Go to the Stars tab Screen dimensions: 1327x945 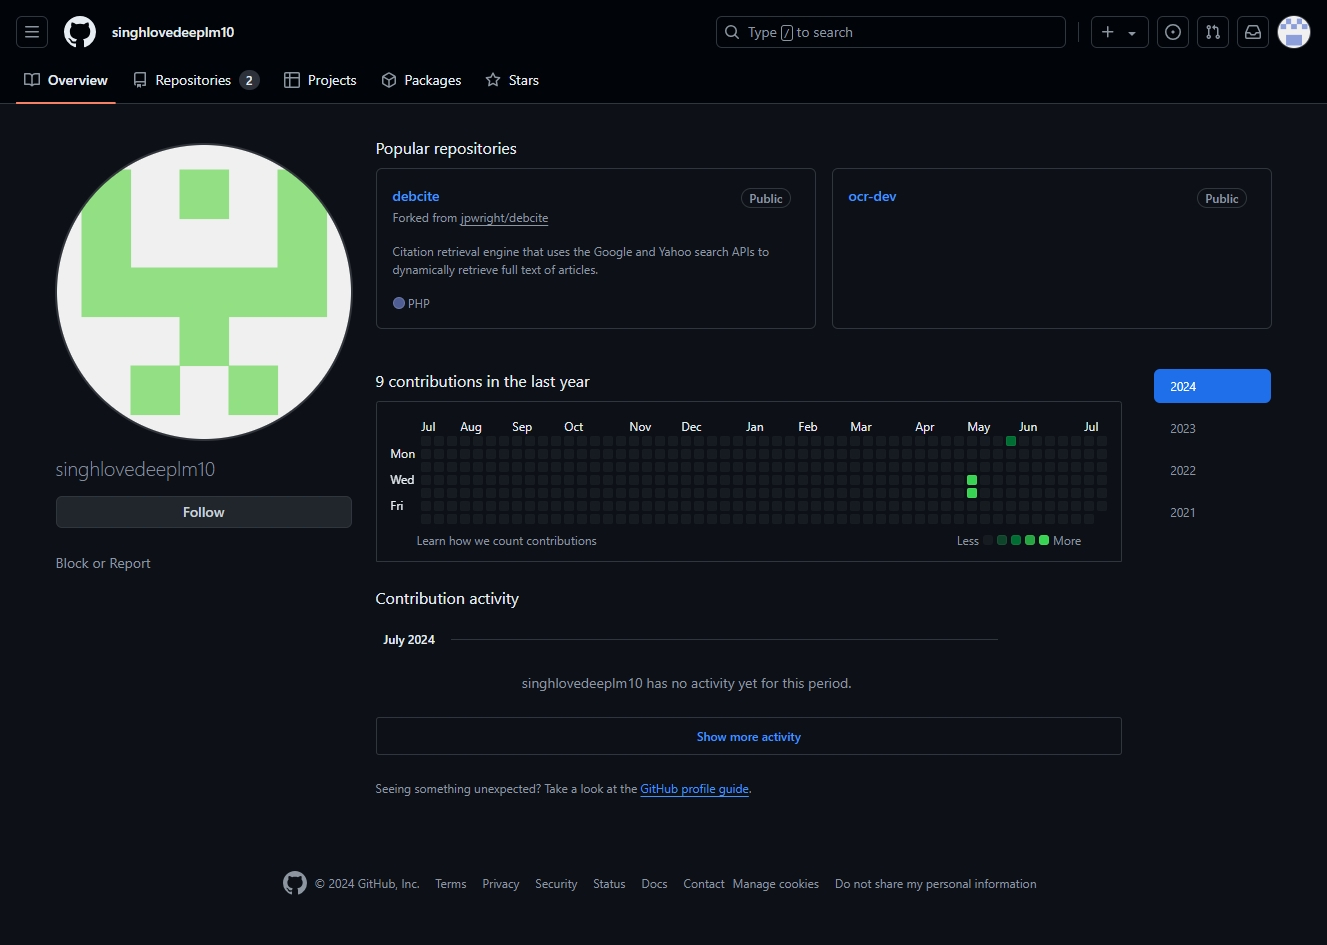coord(512,80)
